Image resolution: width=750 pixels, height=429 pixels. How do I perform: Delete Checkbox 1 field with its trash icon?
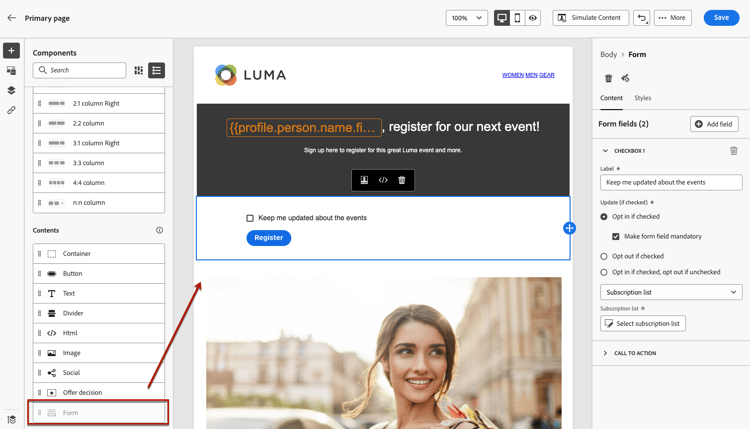(733, 151)
